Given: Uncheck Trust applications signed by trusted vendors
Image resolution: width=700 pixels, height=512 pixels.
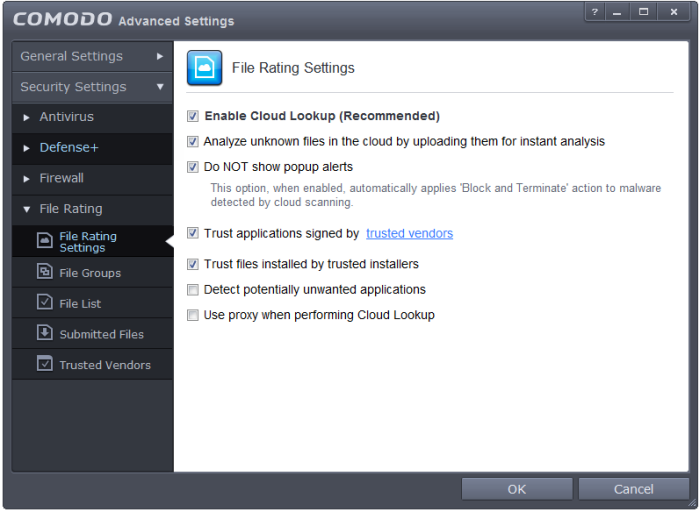Looking at the screenshot, I should coord(193,233).
